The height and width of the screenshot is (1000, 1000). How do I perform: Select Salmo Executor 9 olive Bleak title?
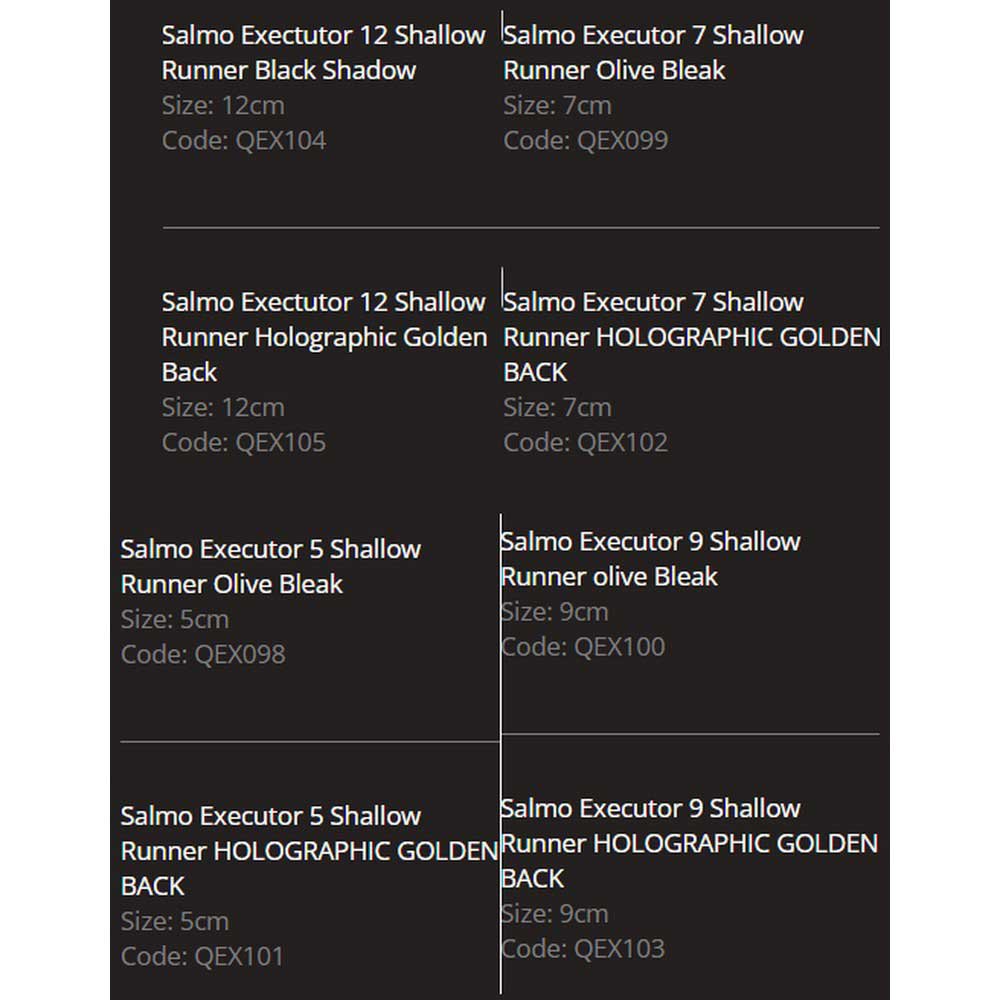point(650,558)
